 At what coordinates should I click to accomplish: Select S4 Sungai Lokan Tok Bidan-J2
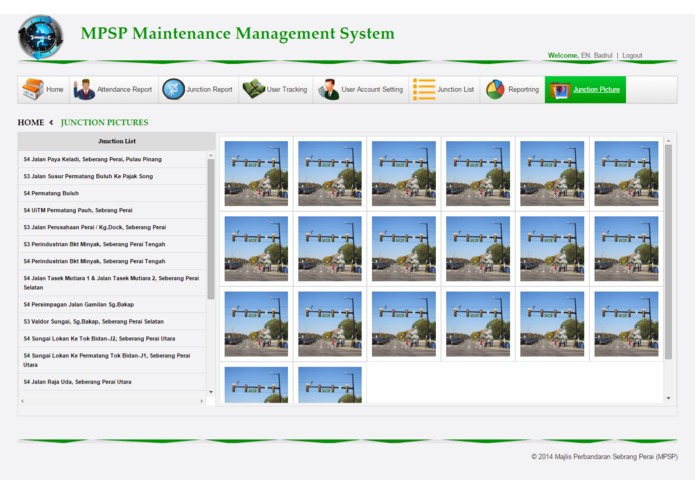[113, 338]
